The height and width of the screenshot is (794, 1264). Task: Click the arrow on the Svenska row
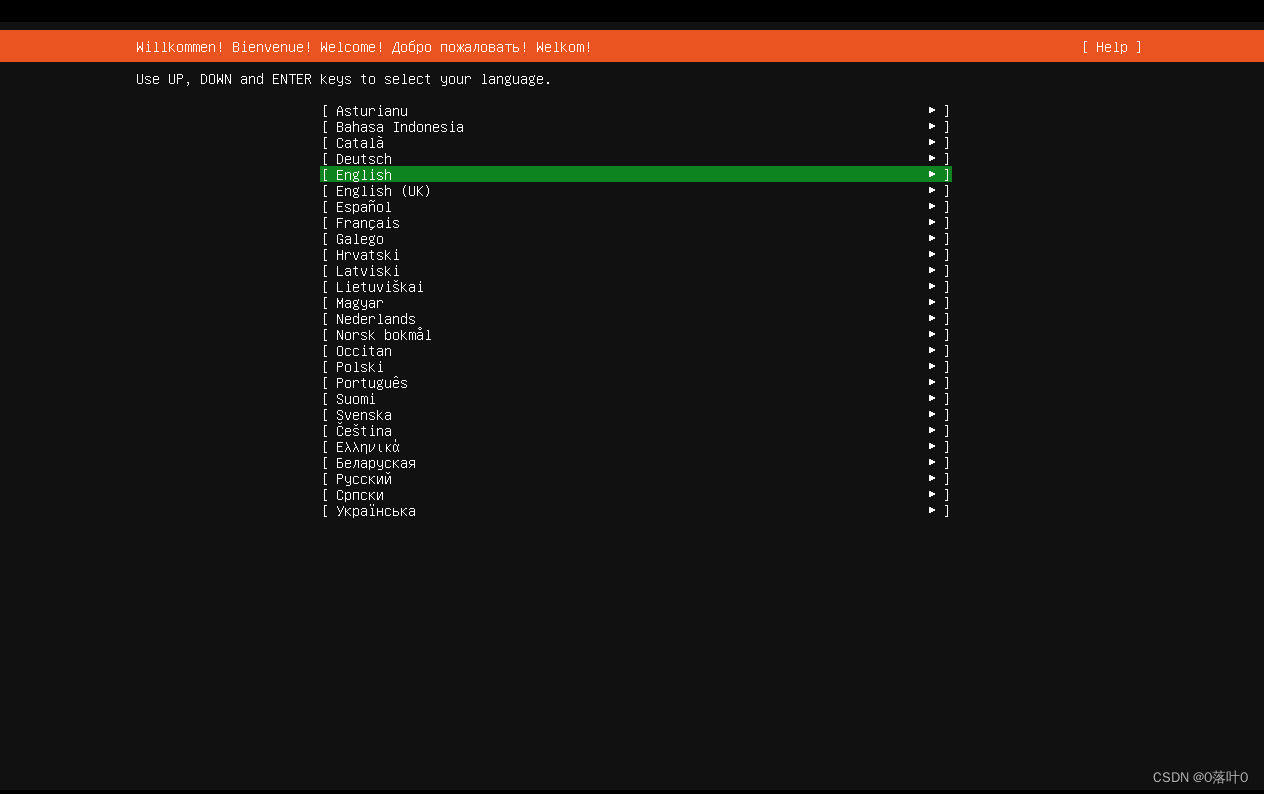pos(932,414)
